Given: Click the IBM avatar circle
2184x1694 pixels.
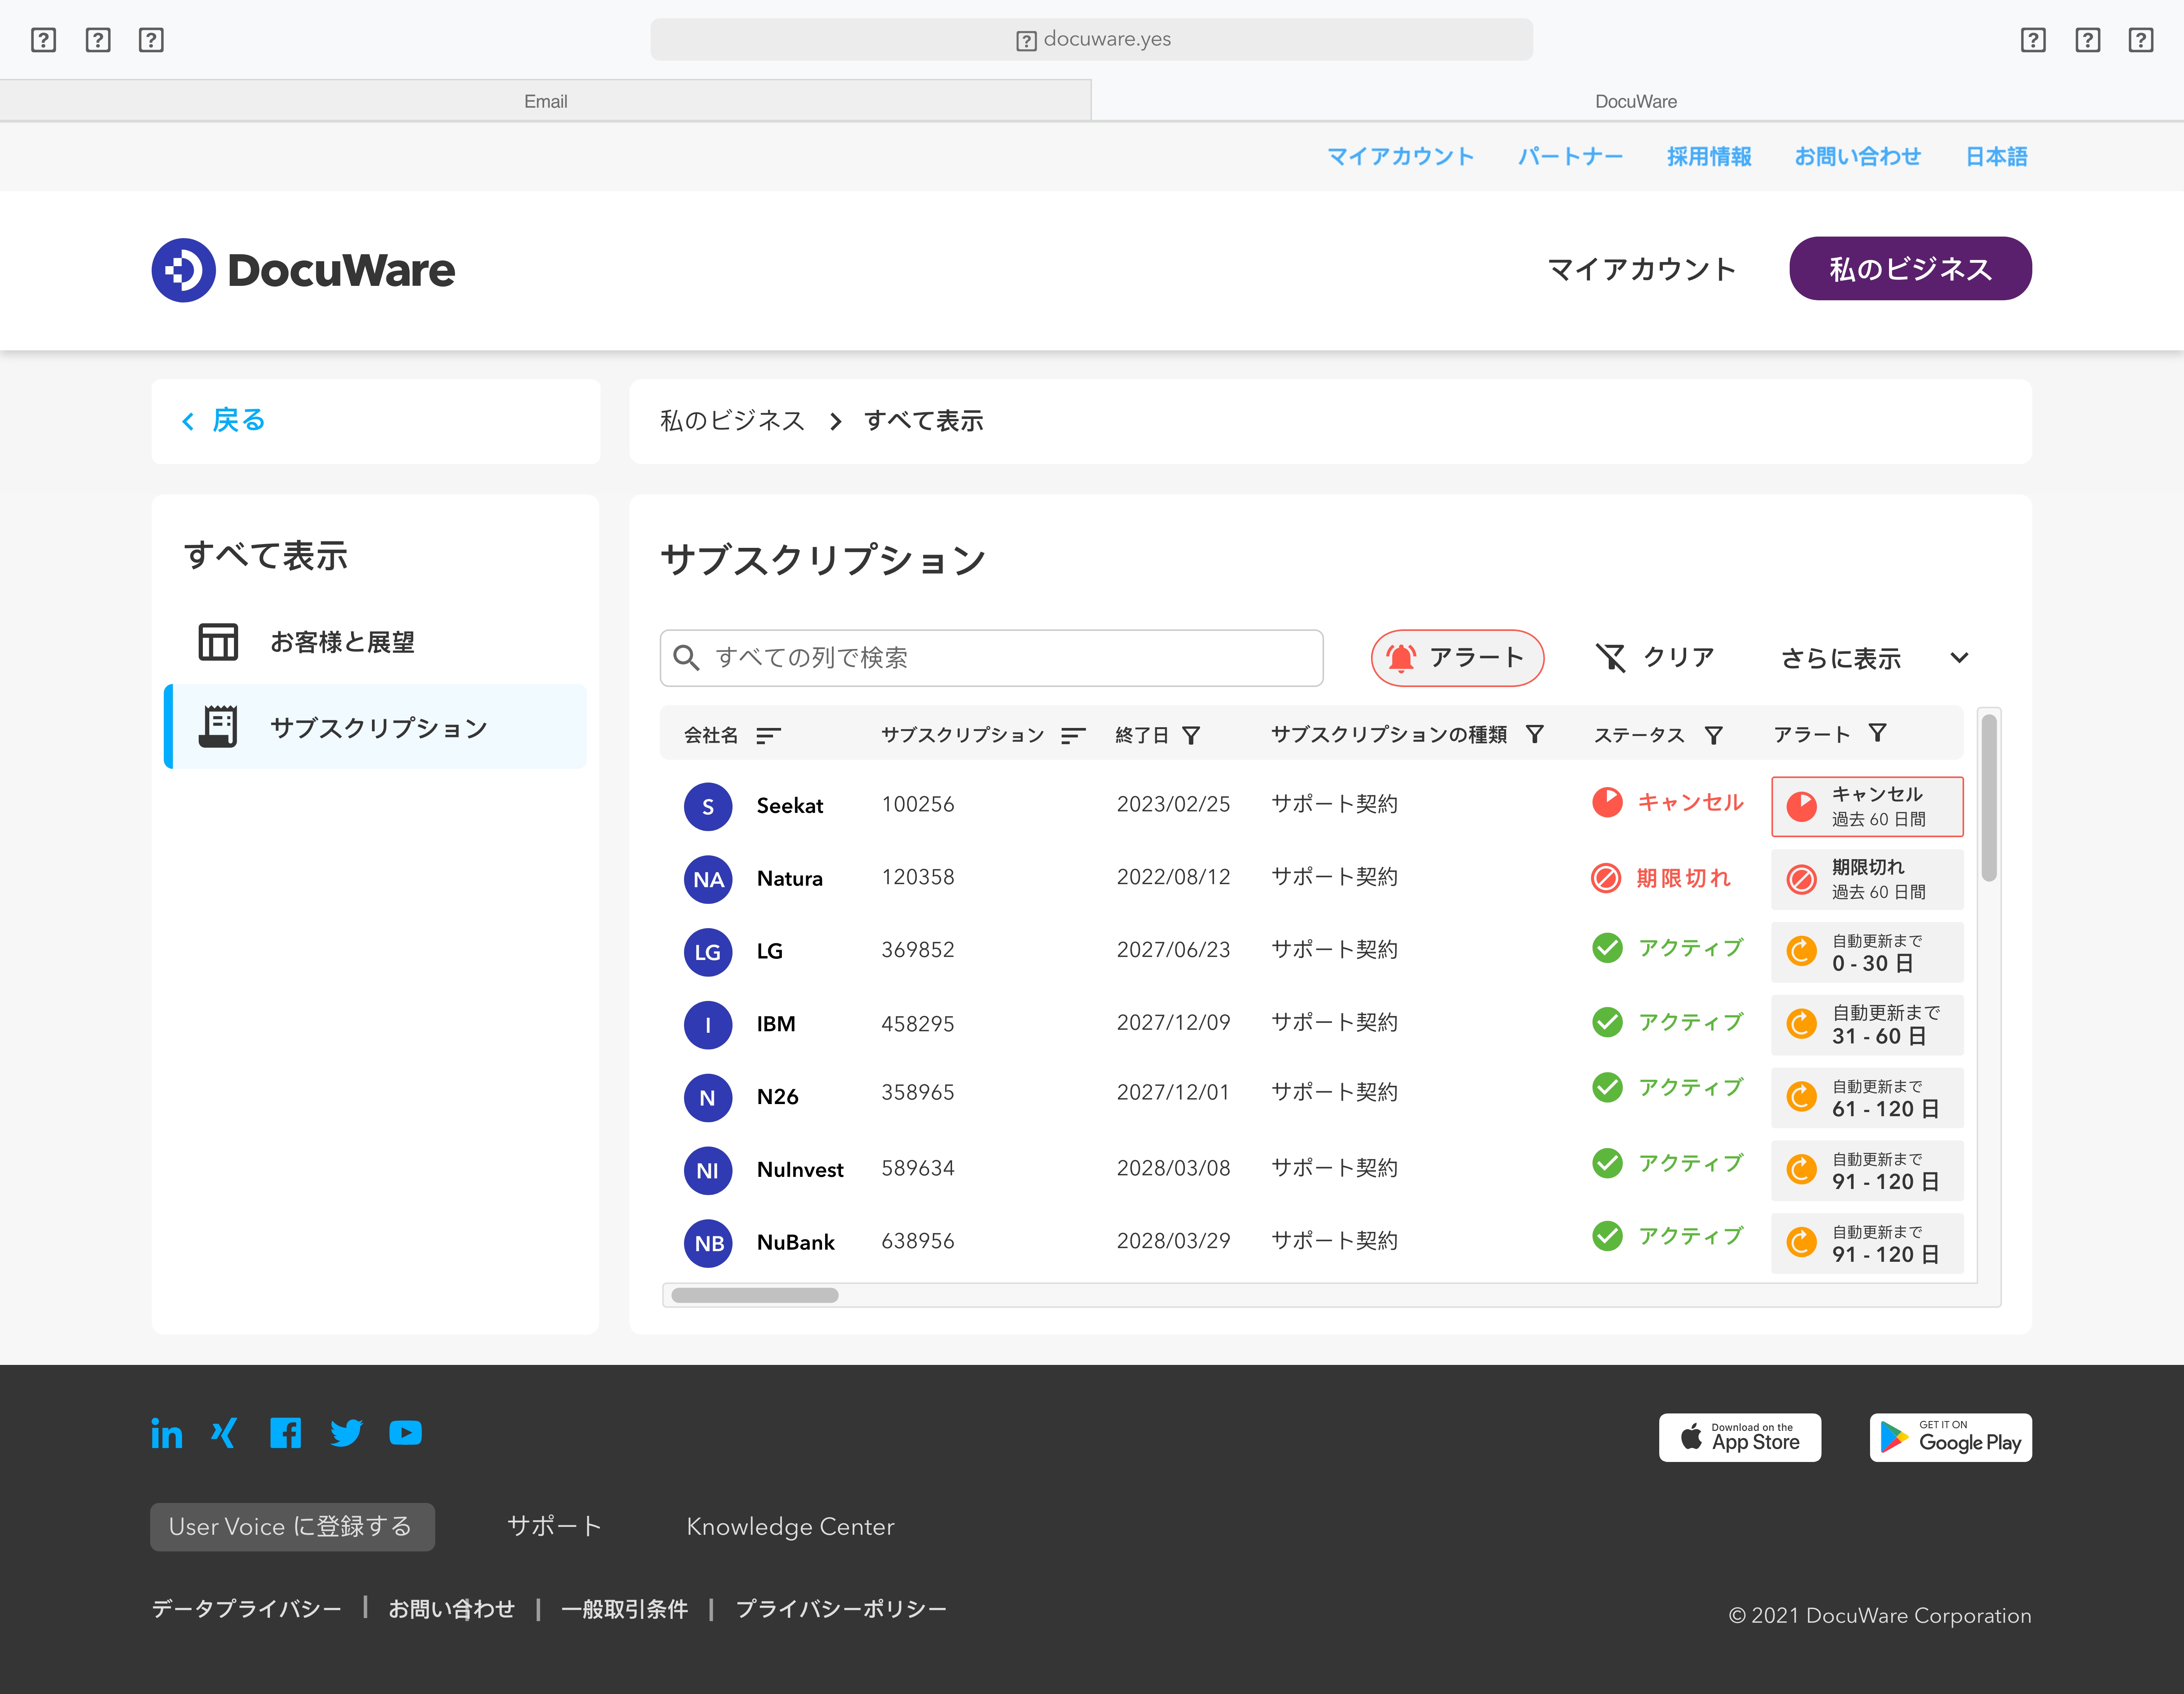Looking at the screenshot, I should pos(708,1025).
